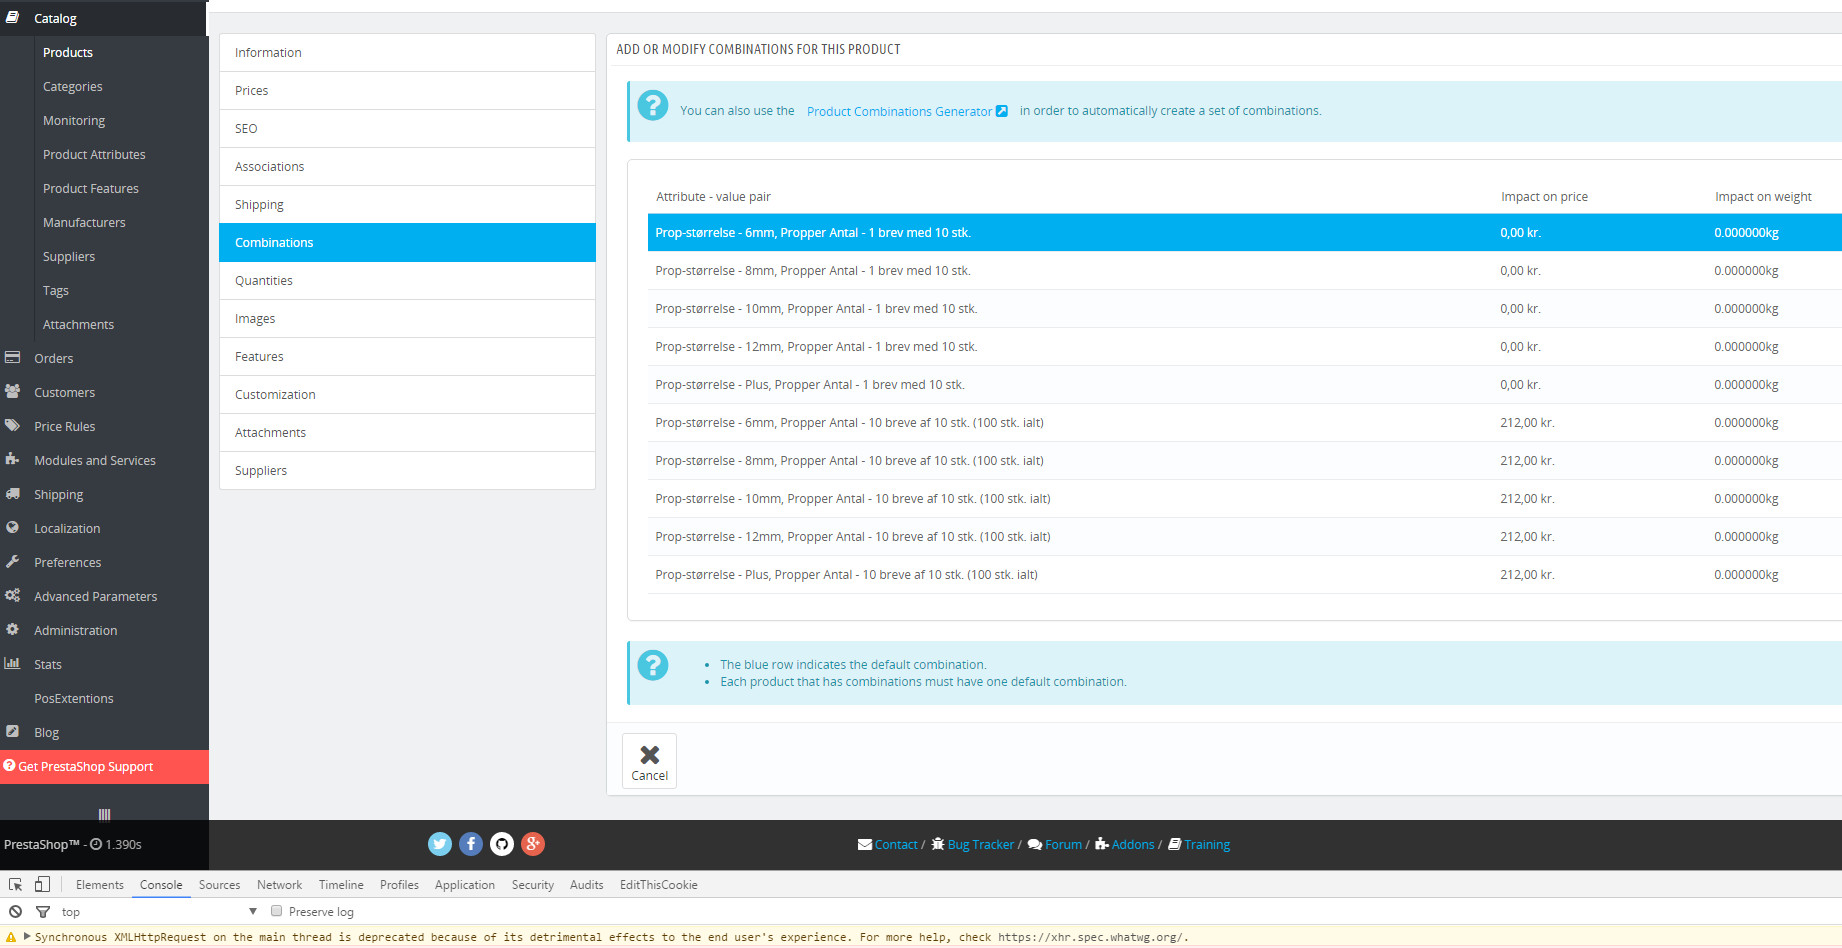This screenshot has width=1842, height=948.
Task: Click the Preferences wrench icon
Action: [x=12, y=562]
